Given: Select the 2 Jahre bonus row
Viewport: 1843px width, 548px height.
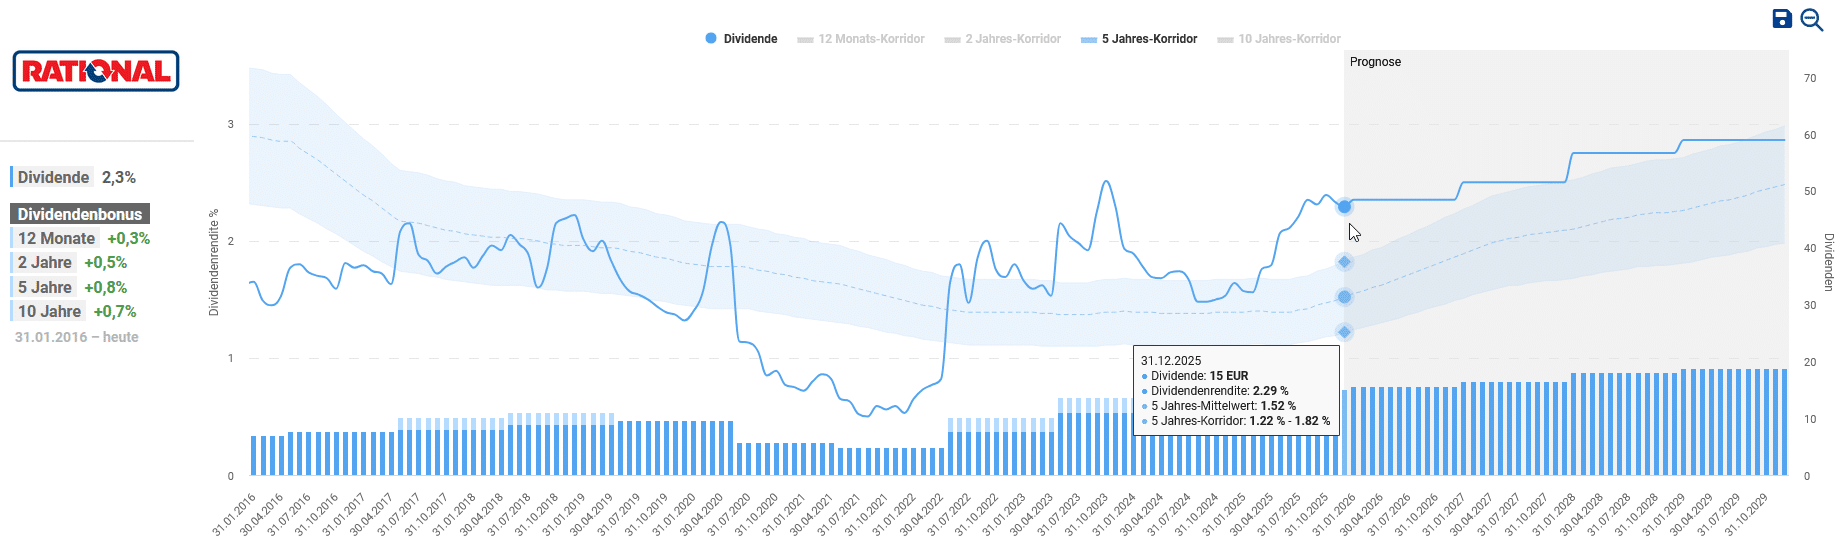Looking at the screenshot, I should [71, 262].
